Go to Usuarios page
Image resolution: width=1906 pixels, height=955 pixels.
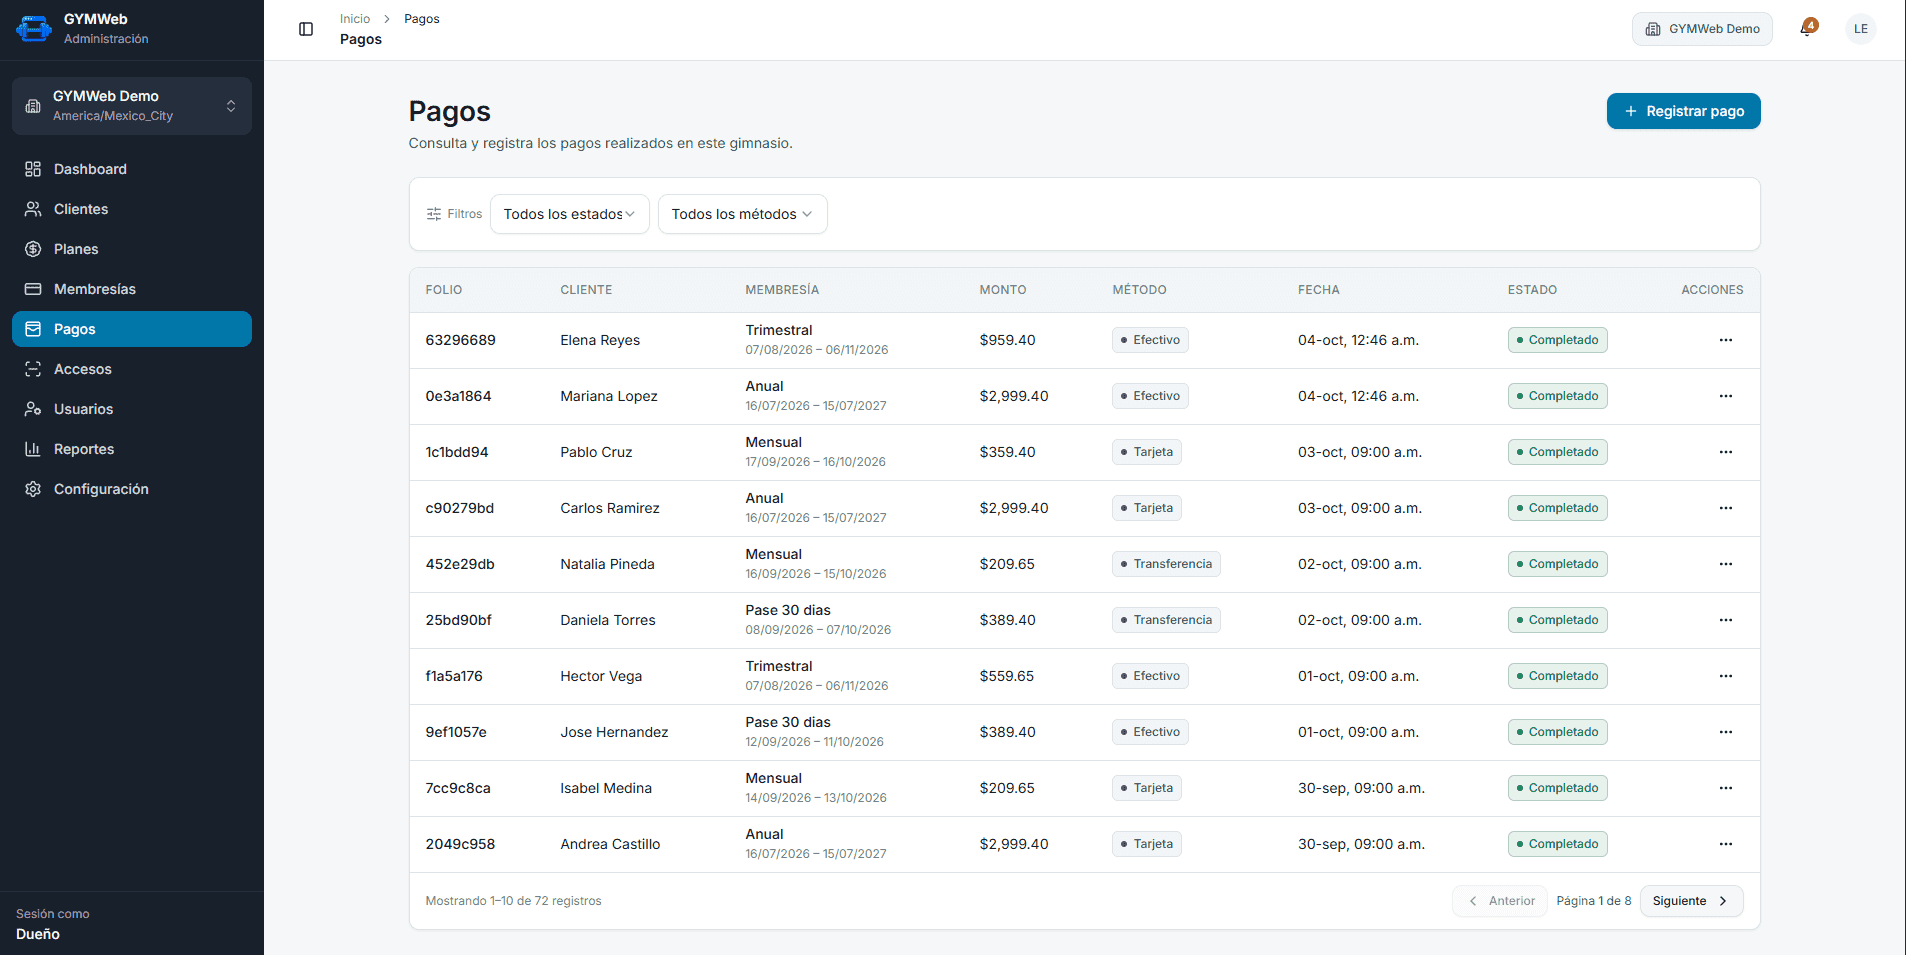132,409
